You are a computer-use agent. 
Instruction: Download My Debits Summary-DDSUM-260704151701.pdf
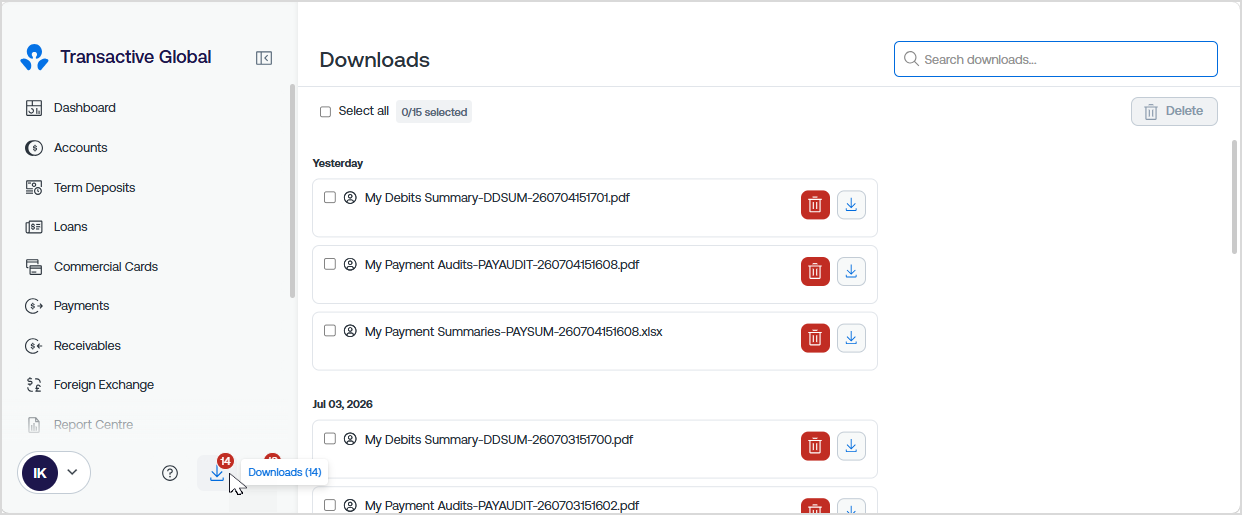click(x=851, y=205)
